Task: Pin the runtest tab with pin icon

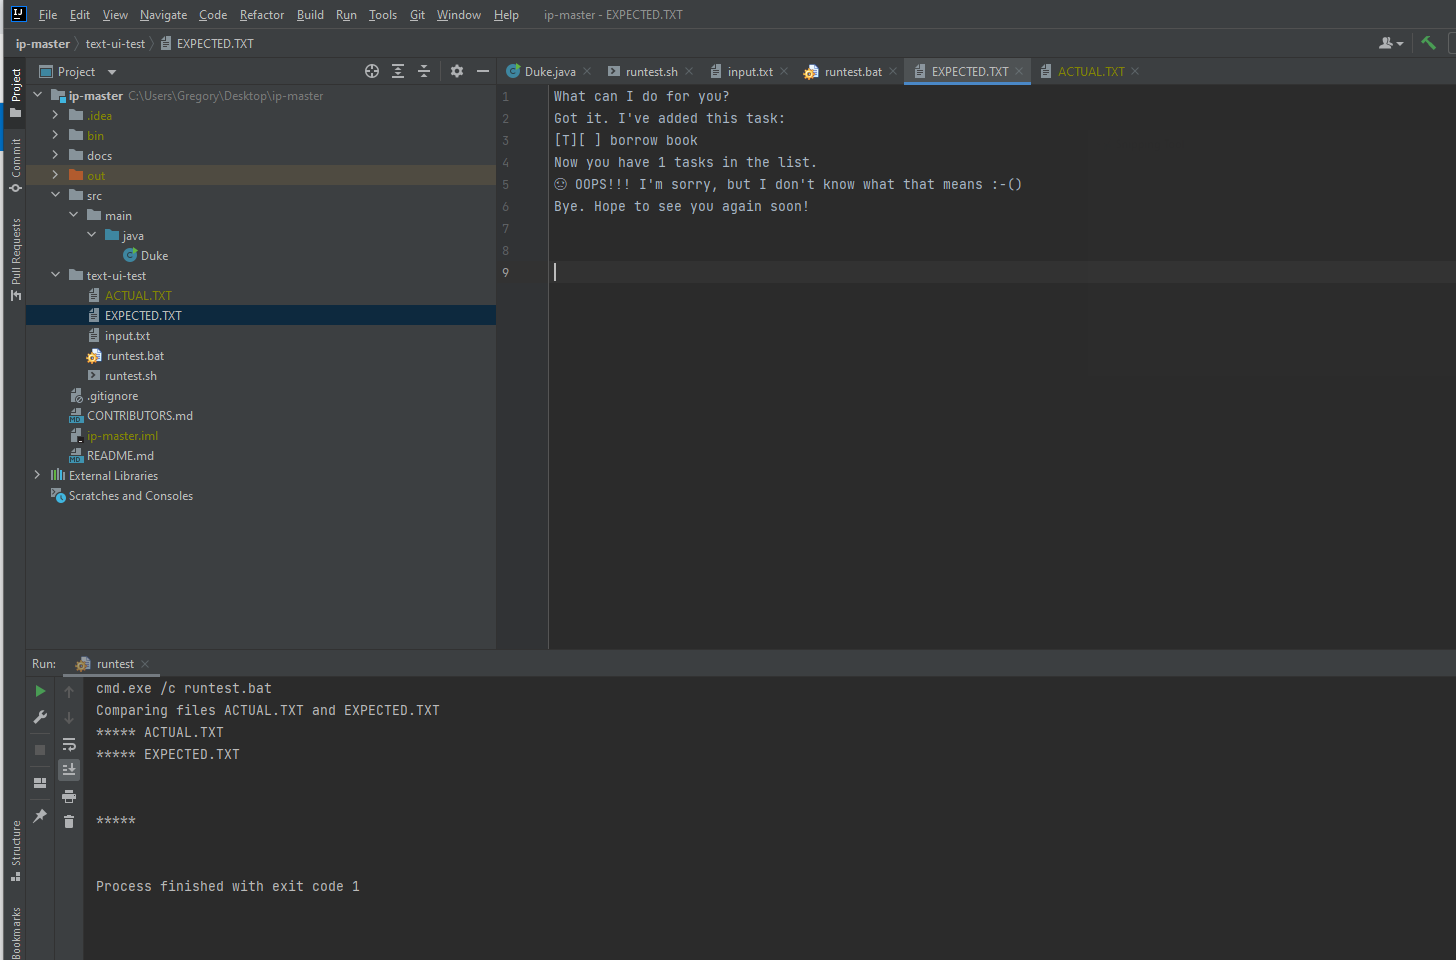Action: tap(40, 816)
